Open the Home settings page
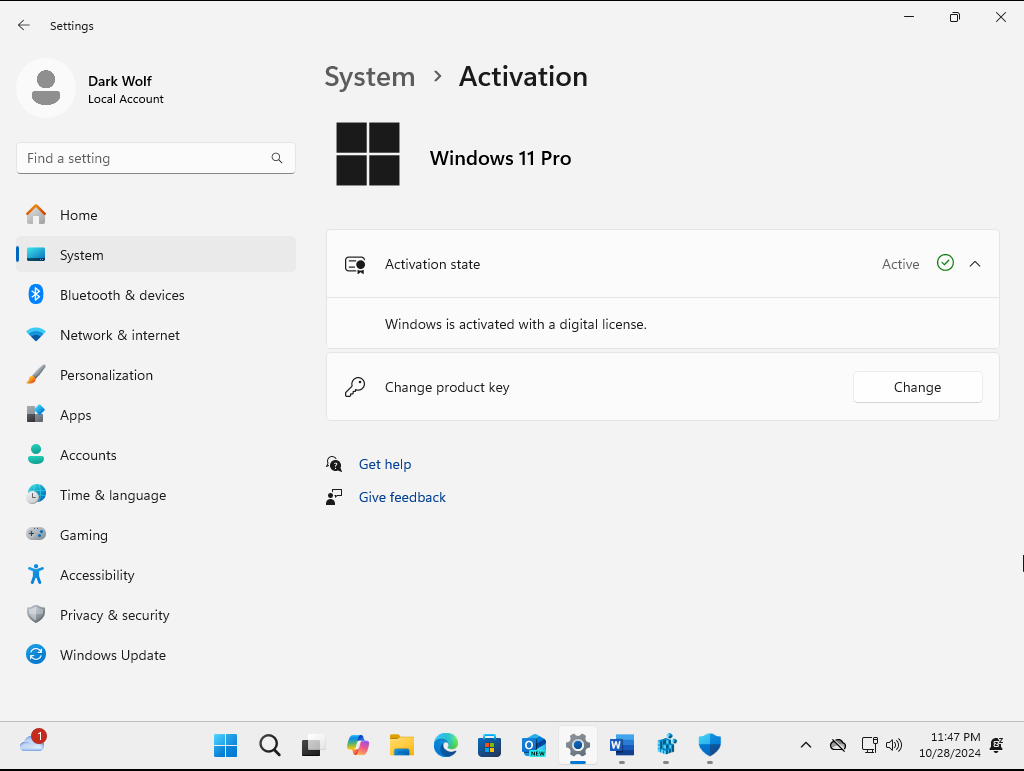1024x771 pixels. coord(155,215)
